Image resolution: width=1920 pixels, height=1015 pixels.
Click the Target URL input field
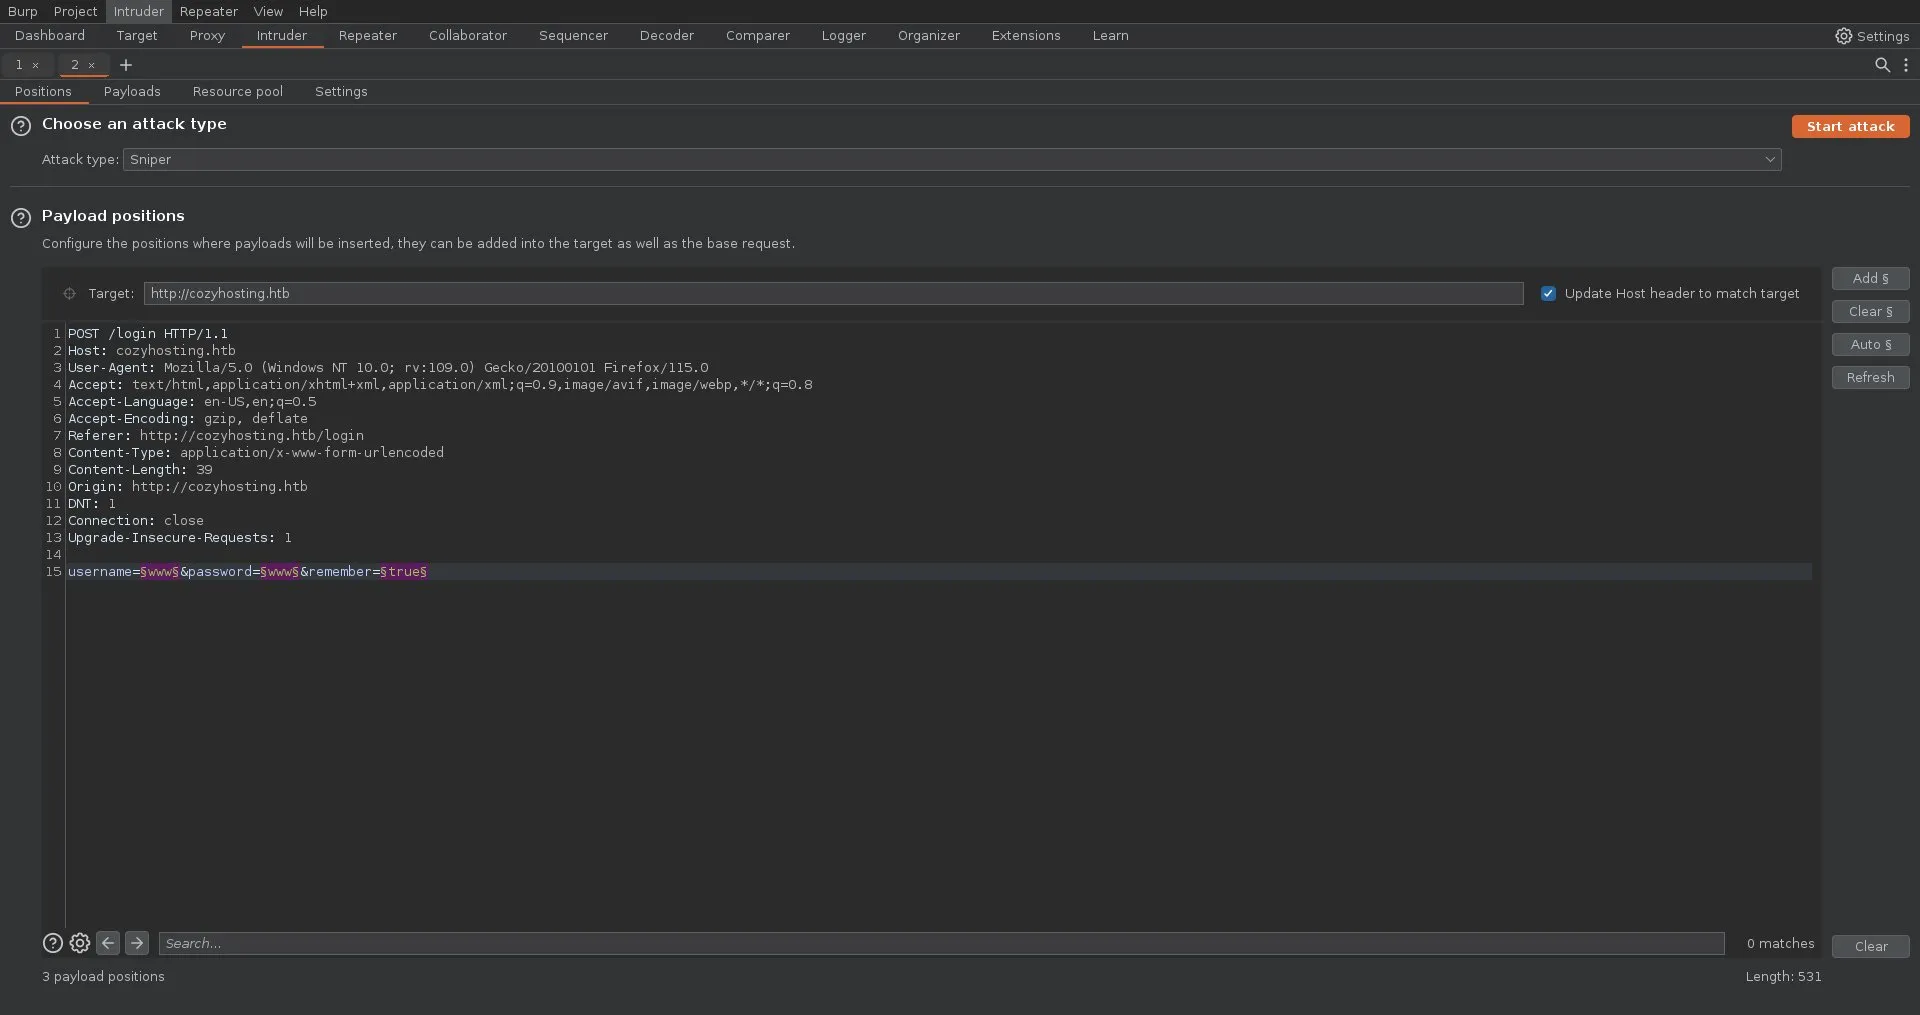click(x=833, y=294)
